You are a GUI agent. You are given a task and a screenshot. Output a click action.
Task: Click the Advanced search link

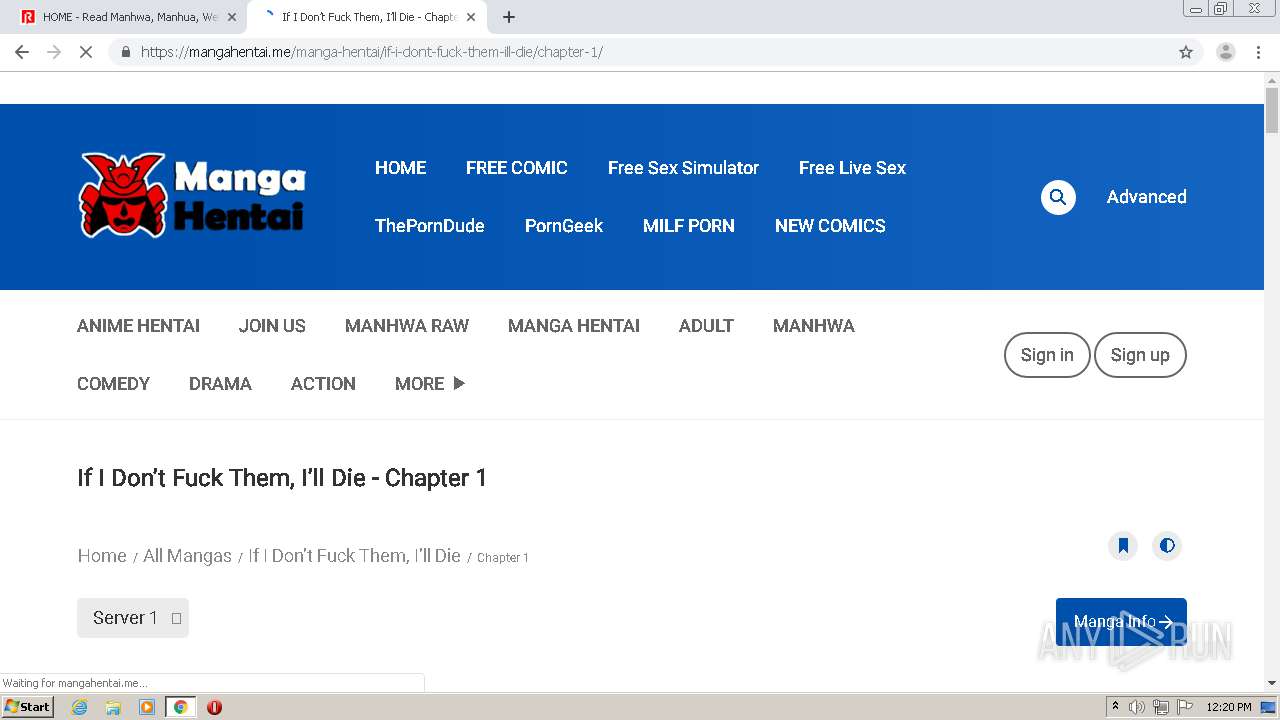pos(1146,197)
